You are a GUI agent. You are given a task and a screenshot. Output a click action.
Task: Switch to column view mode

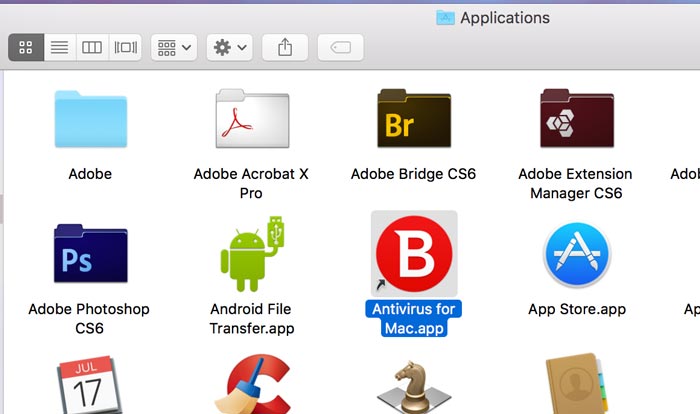[92, 47]
